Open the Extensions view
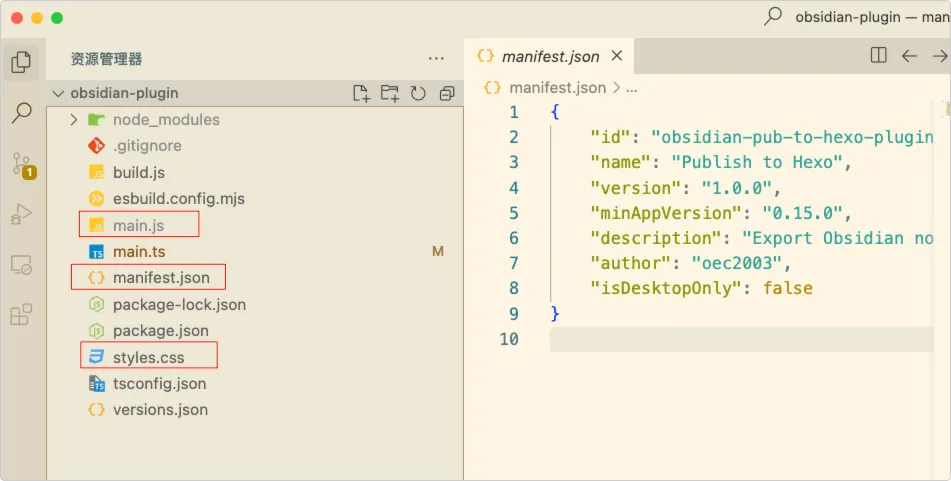951x481 pixels. pos(21,315)
